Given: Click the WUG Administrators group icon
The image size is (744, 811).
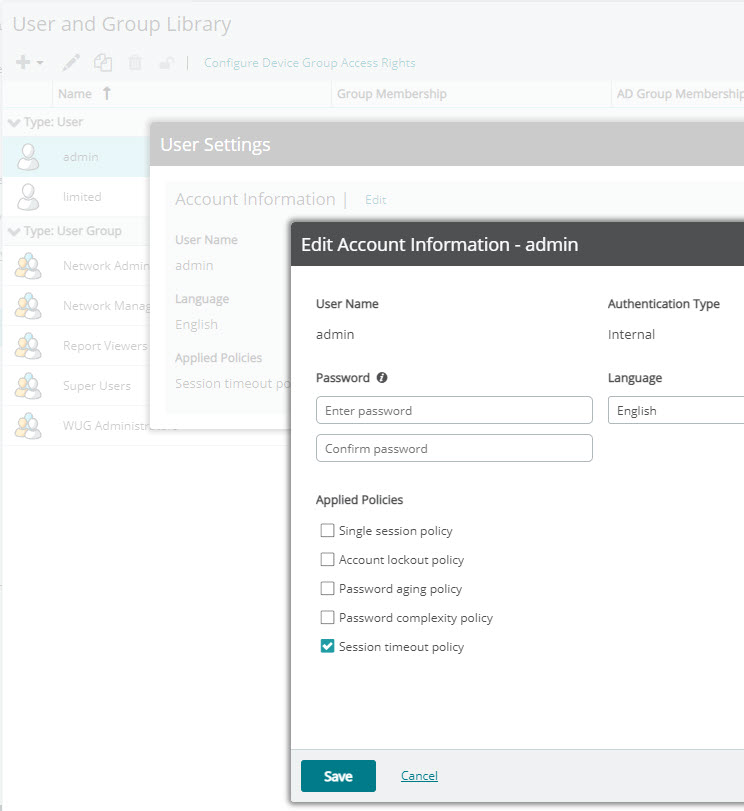Looking at the screenshot, I should coord(28,426).
